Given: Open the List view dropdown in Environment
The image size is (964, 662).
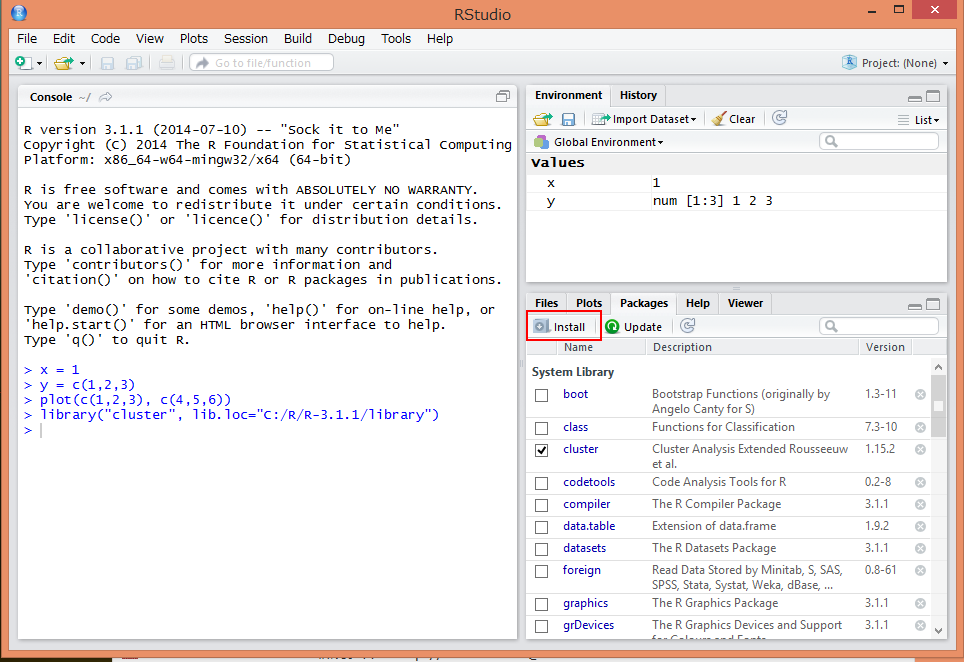Looking at the screenshot, I should [919, 120].
